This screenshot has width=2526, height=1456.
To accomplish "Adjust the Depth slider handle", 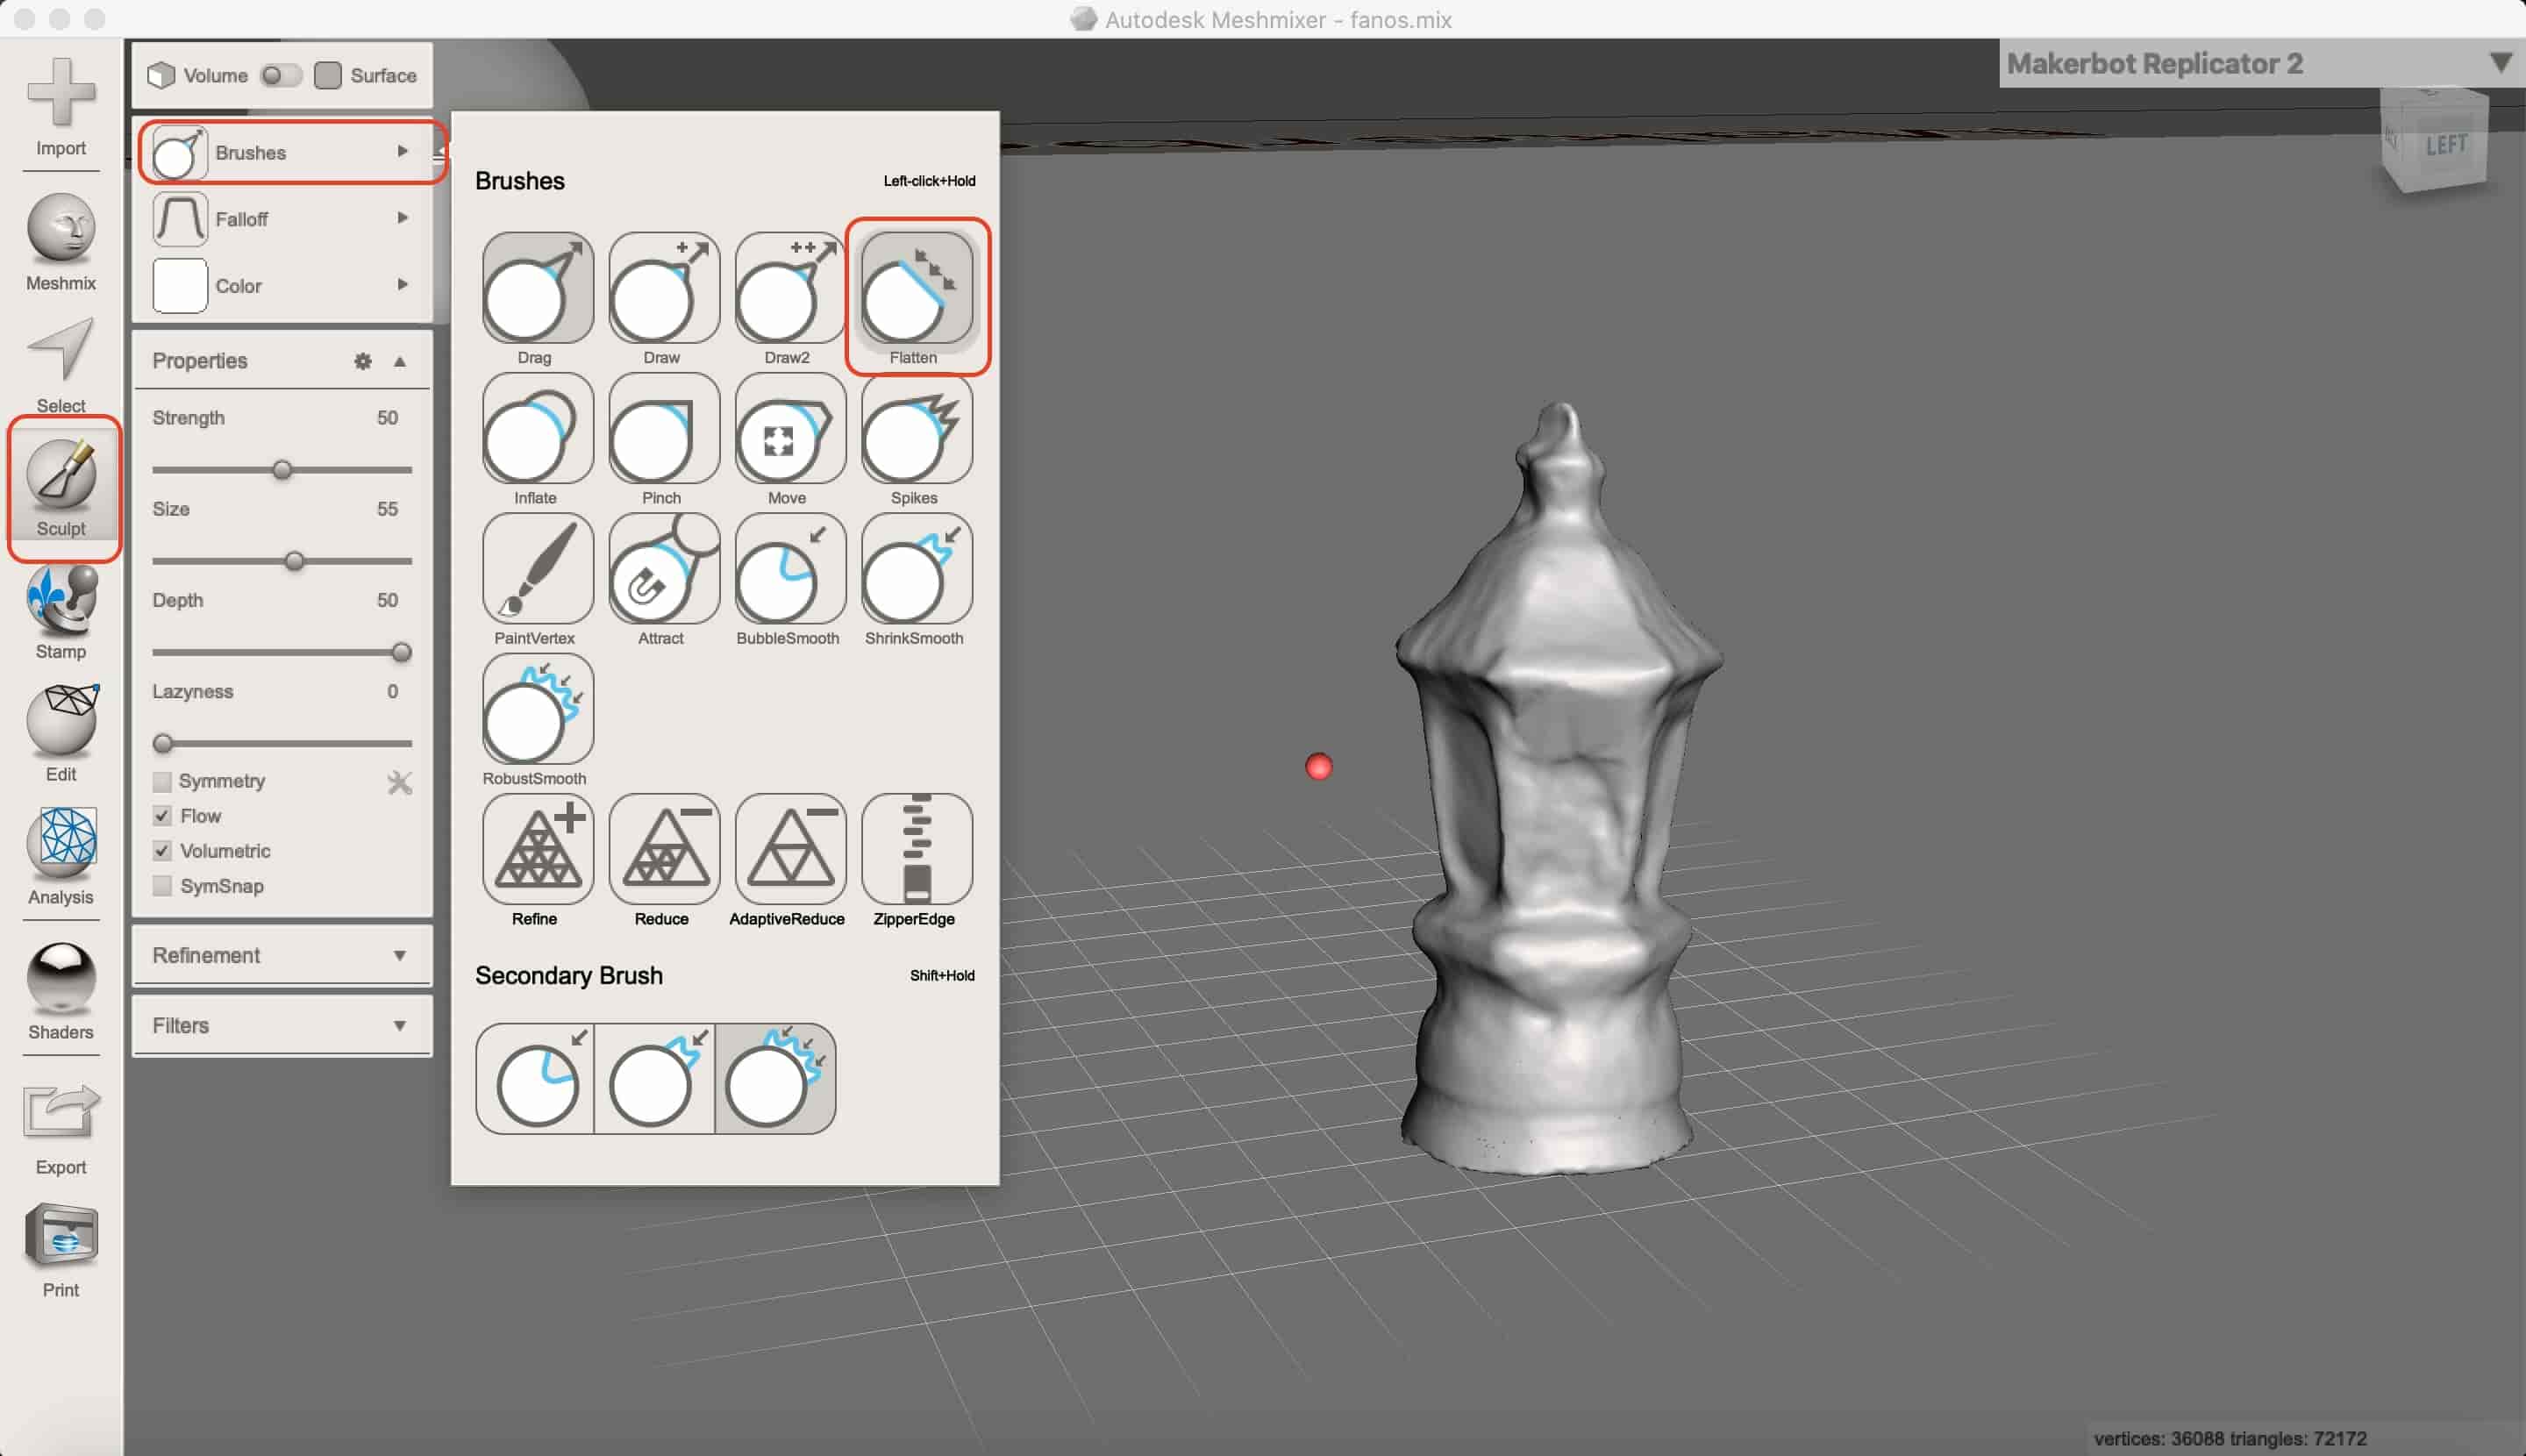I will 402,652.
